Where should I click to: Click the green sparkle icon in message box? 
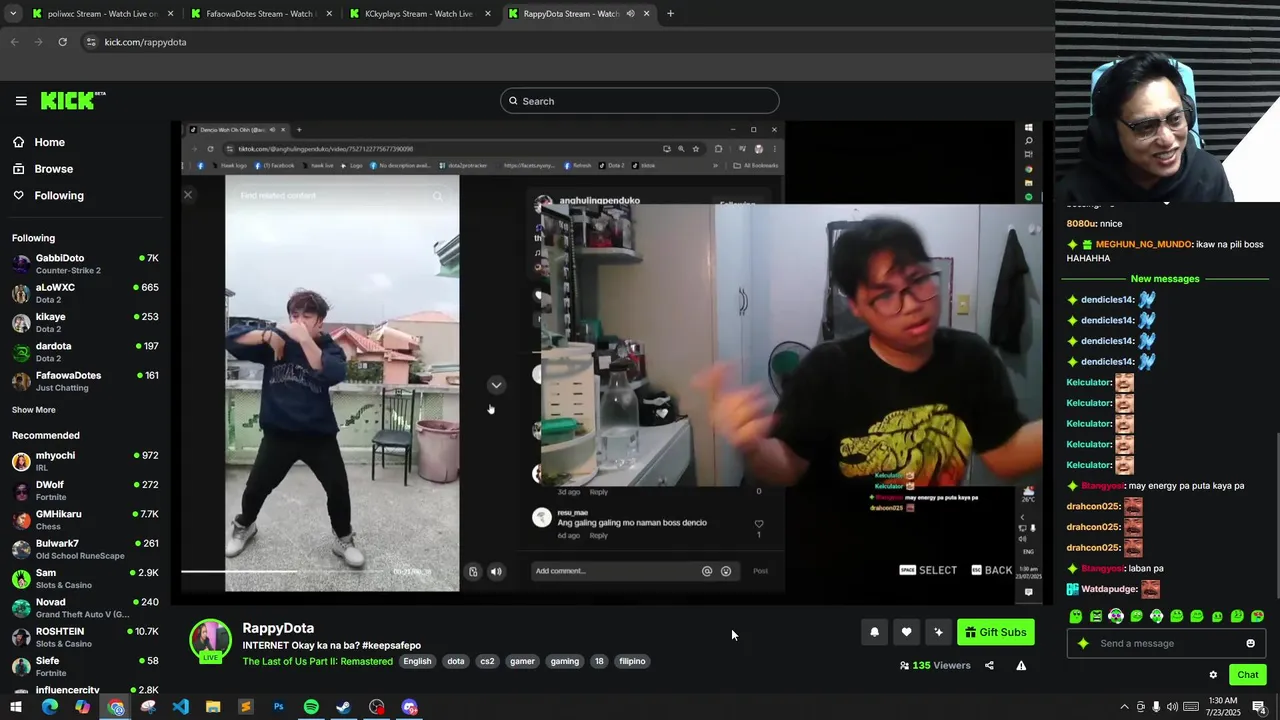(x=1083, y=643)
